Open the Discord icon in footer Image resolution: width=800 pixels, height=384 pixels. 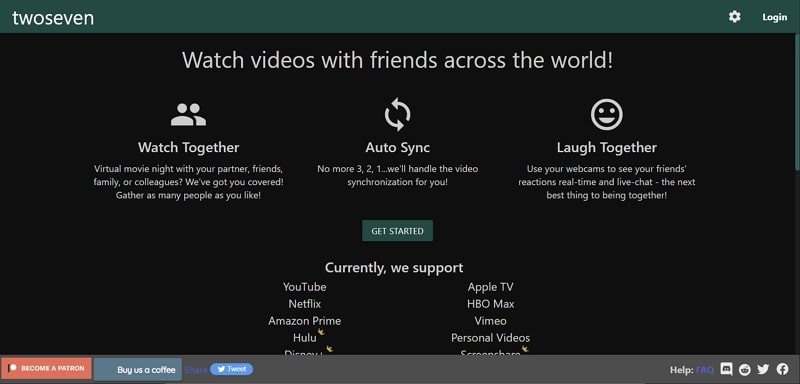(x=726, y=369)
